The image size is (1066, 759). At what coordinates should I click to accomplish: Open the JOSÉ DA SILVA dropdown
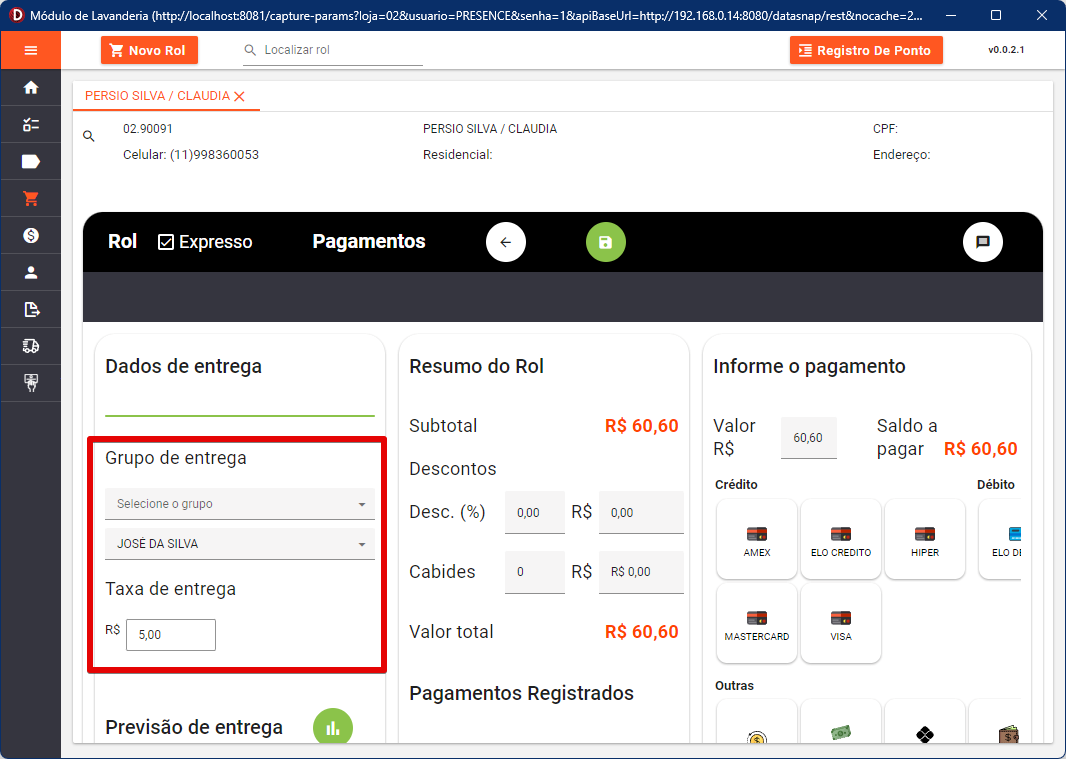(x=240, y=543)
